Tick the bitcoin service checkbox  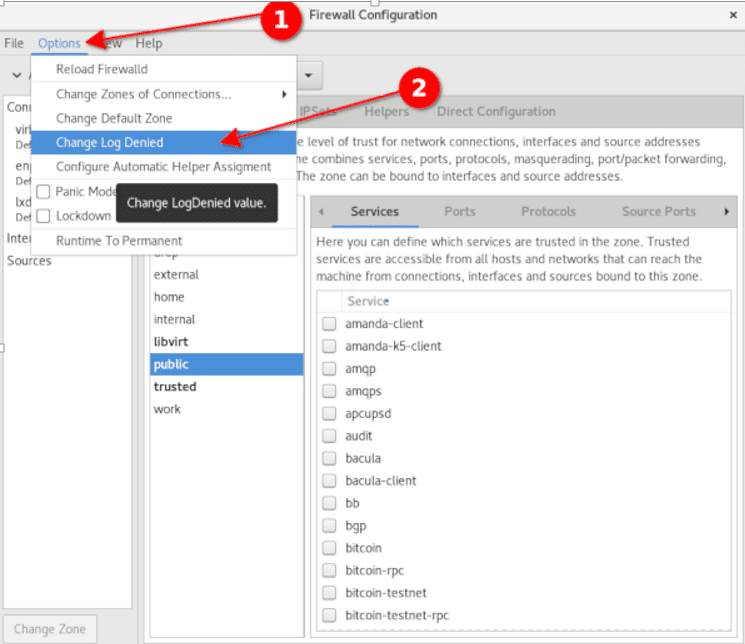pyautogui.click(x=329, y=548)
